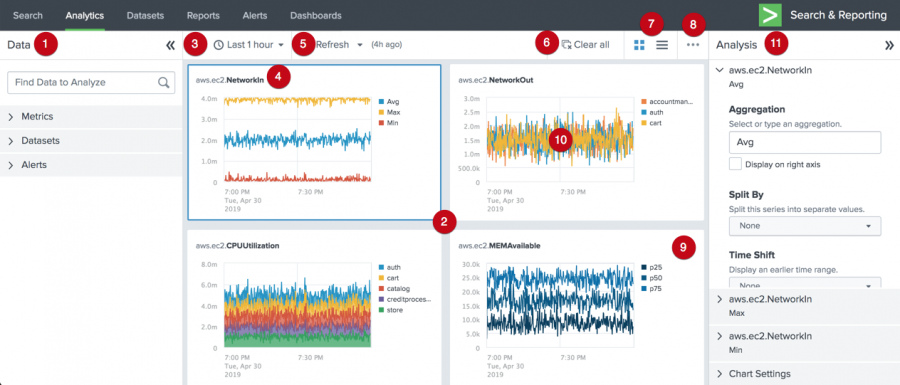Expand the Datasets section in Data panel
Viewport: 900px width, 385px height.
[x=91, y=141]
